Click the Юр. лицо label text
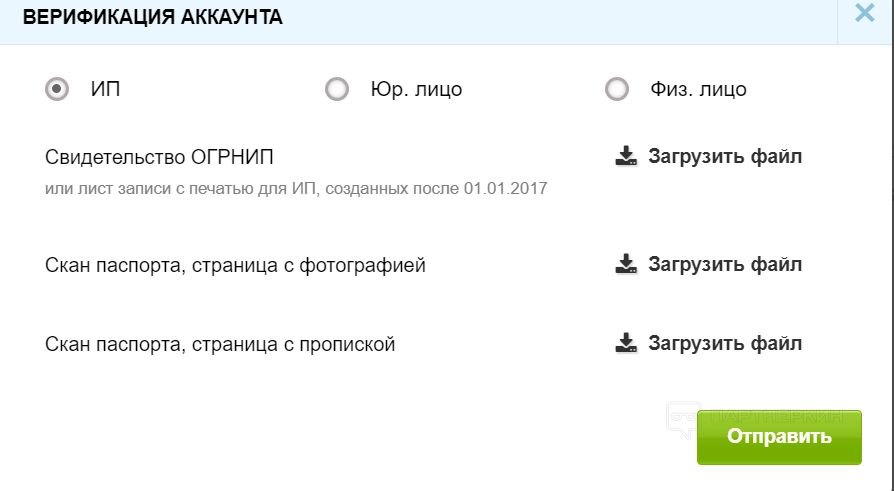Image resolution: width=894 pixels, height=491 pixels. [416, 89]
